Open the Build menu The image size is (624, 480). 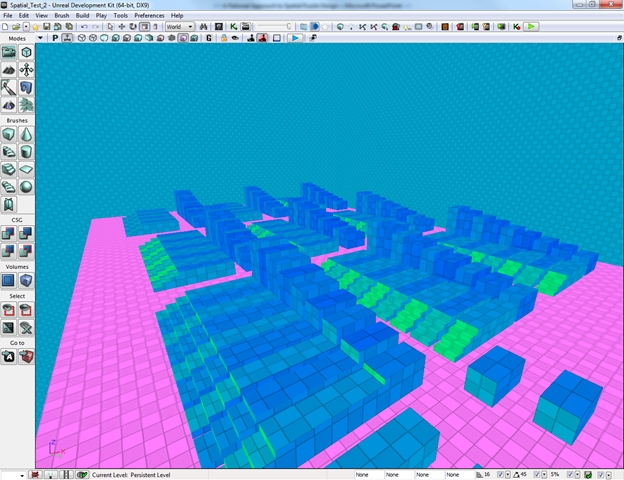coord(82,16)
